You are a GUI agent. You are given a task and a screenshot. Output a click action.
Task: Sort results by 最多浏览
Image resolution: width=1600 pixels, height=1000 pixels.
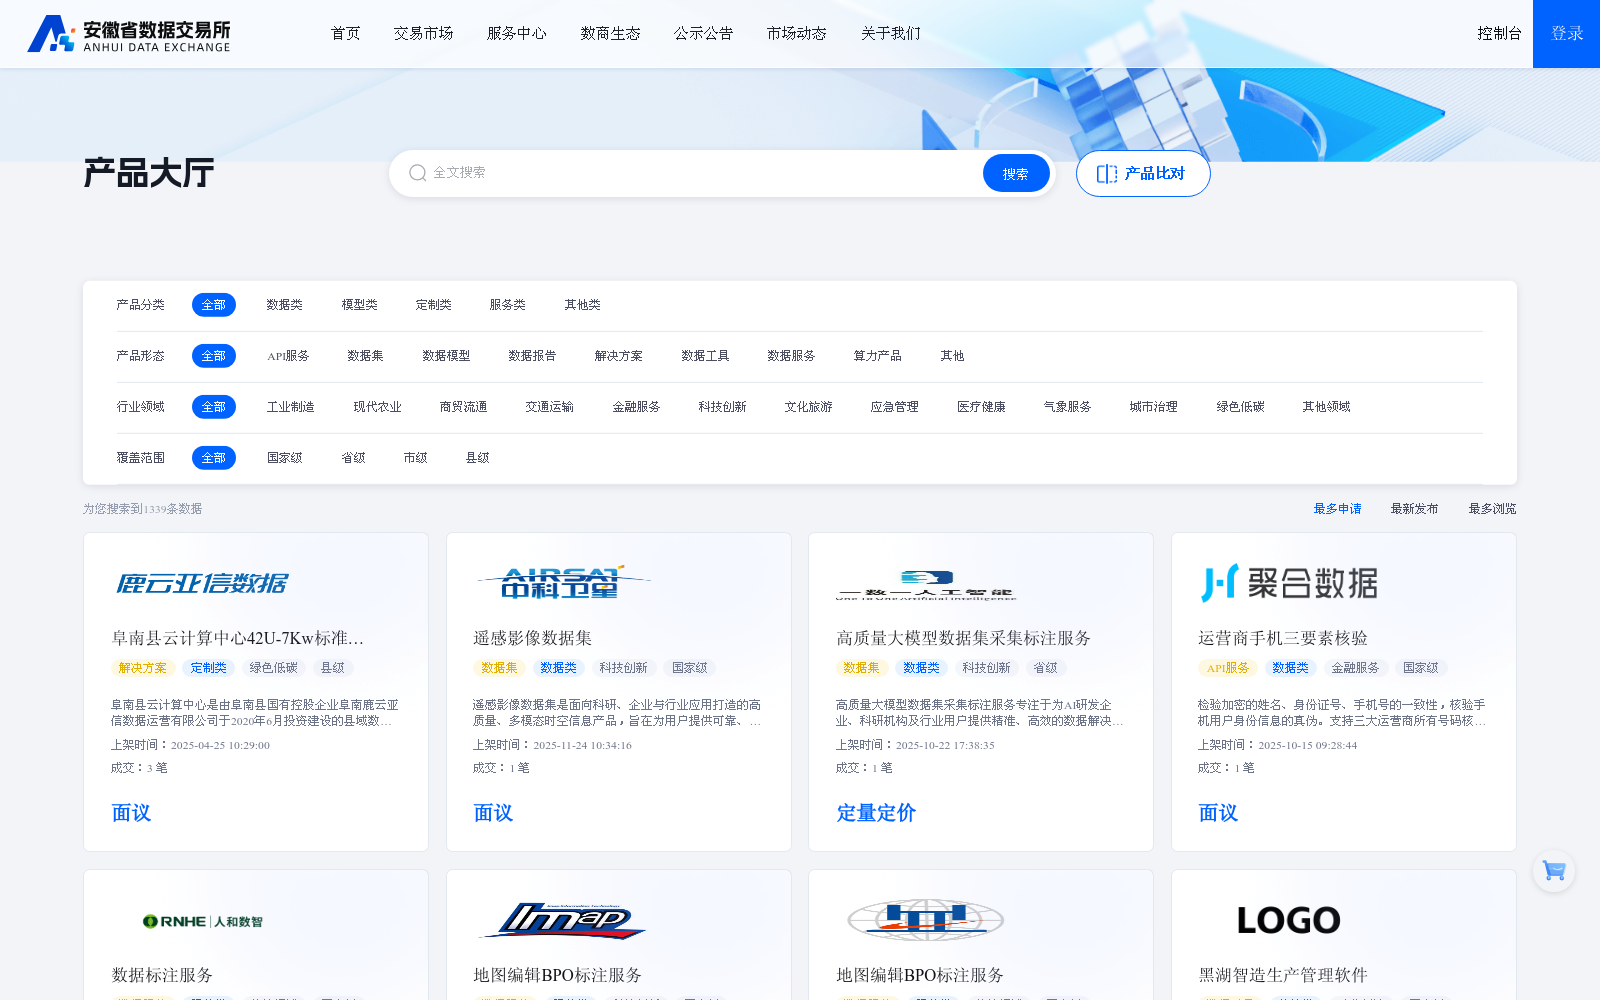click(x=1492, y=509)
